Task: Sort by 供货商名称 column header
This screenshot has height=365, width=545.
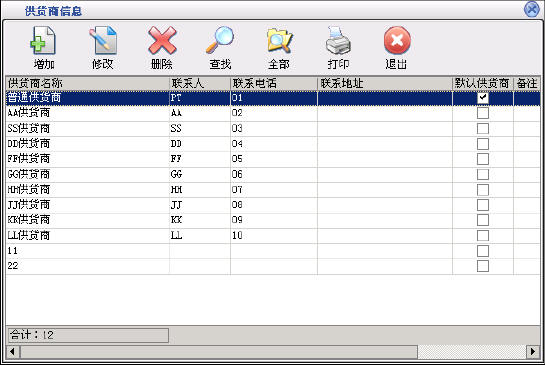Action: click(88, 83)
